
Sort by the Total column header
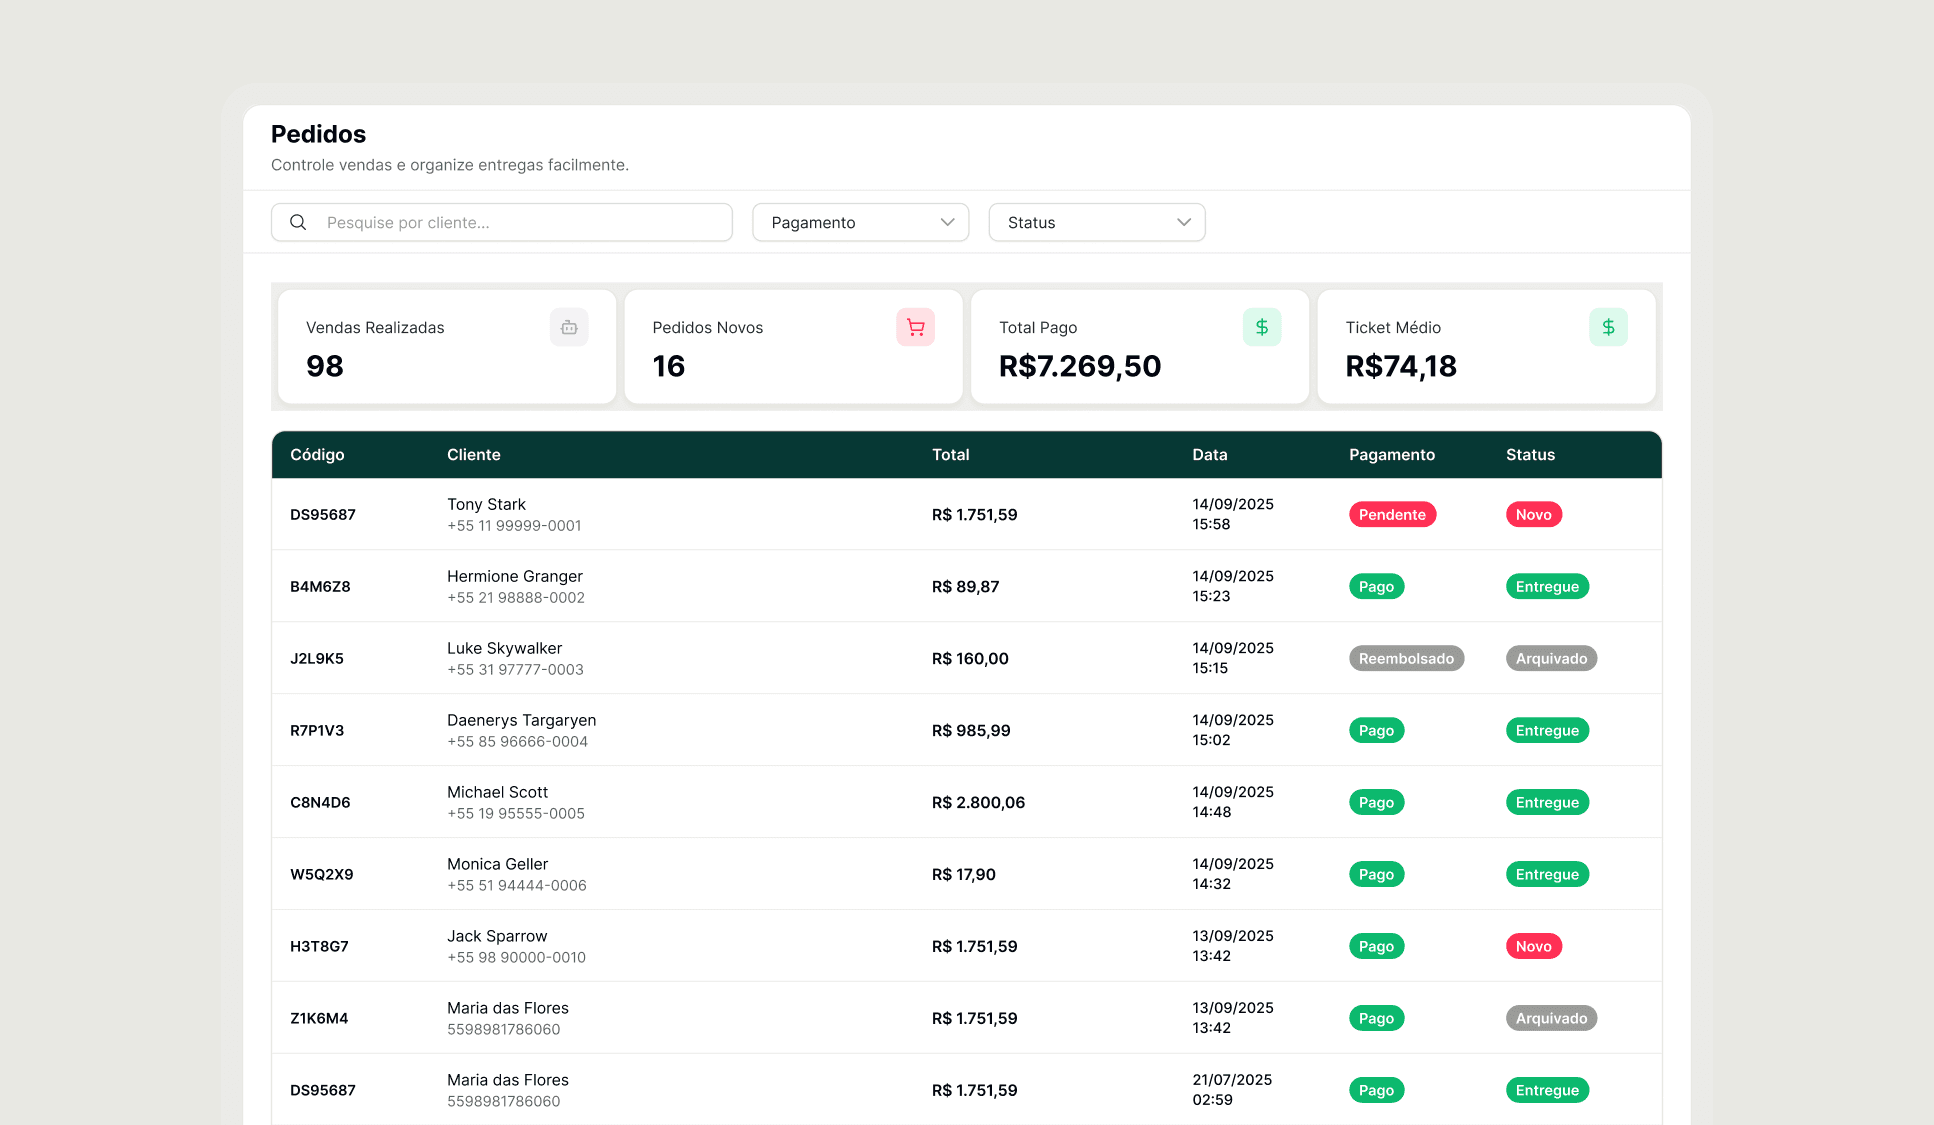pyautogui.click(x=950, y=455)
